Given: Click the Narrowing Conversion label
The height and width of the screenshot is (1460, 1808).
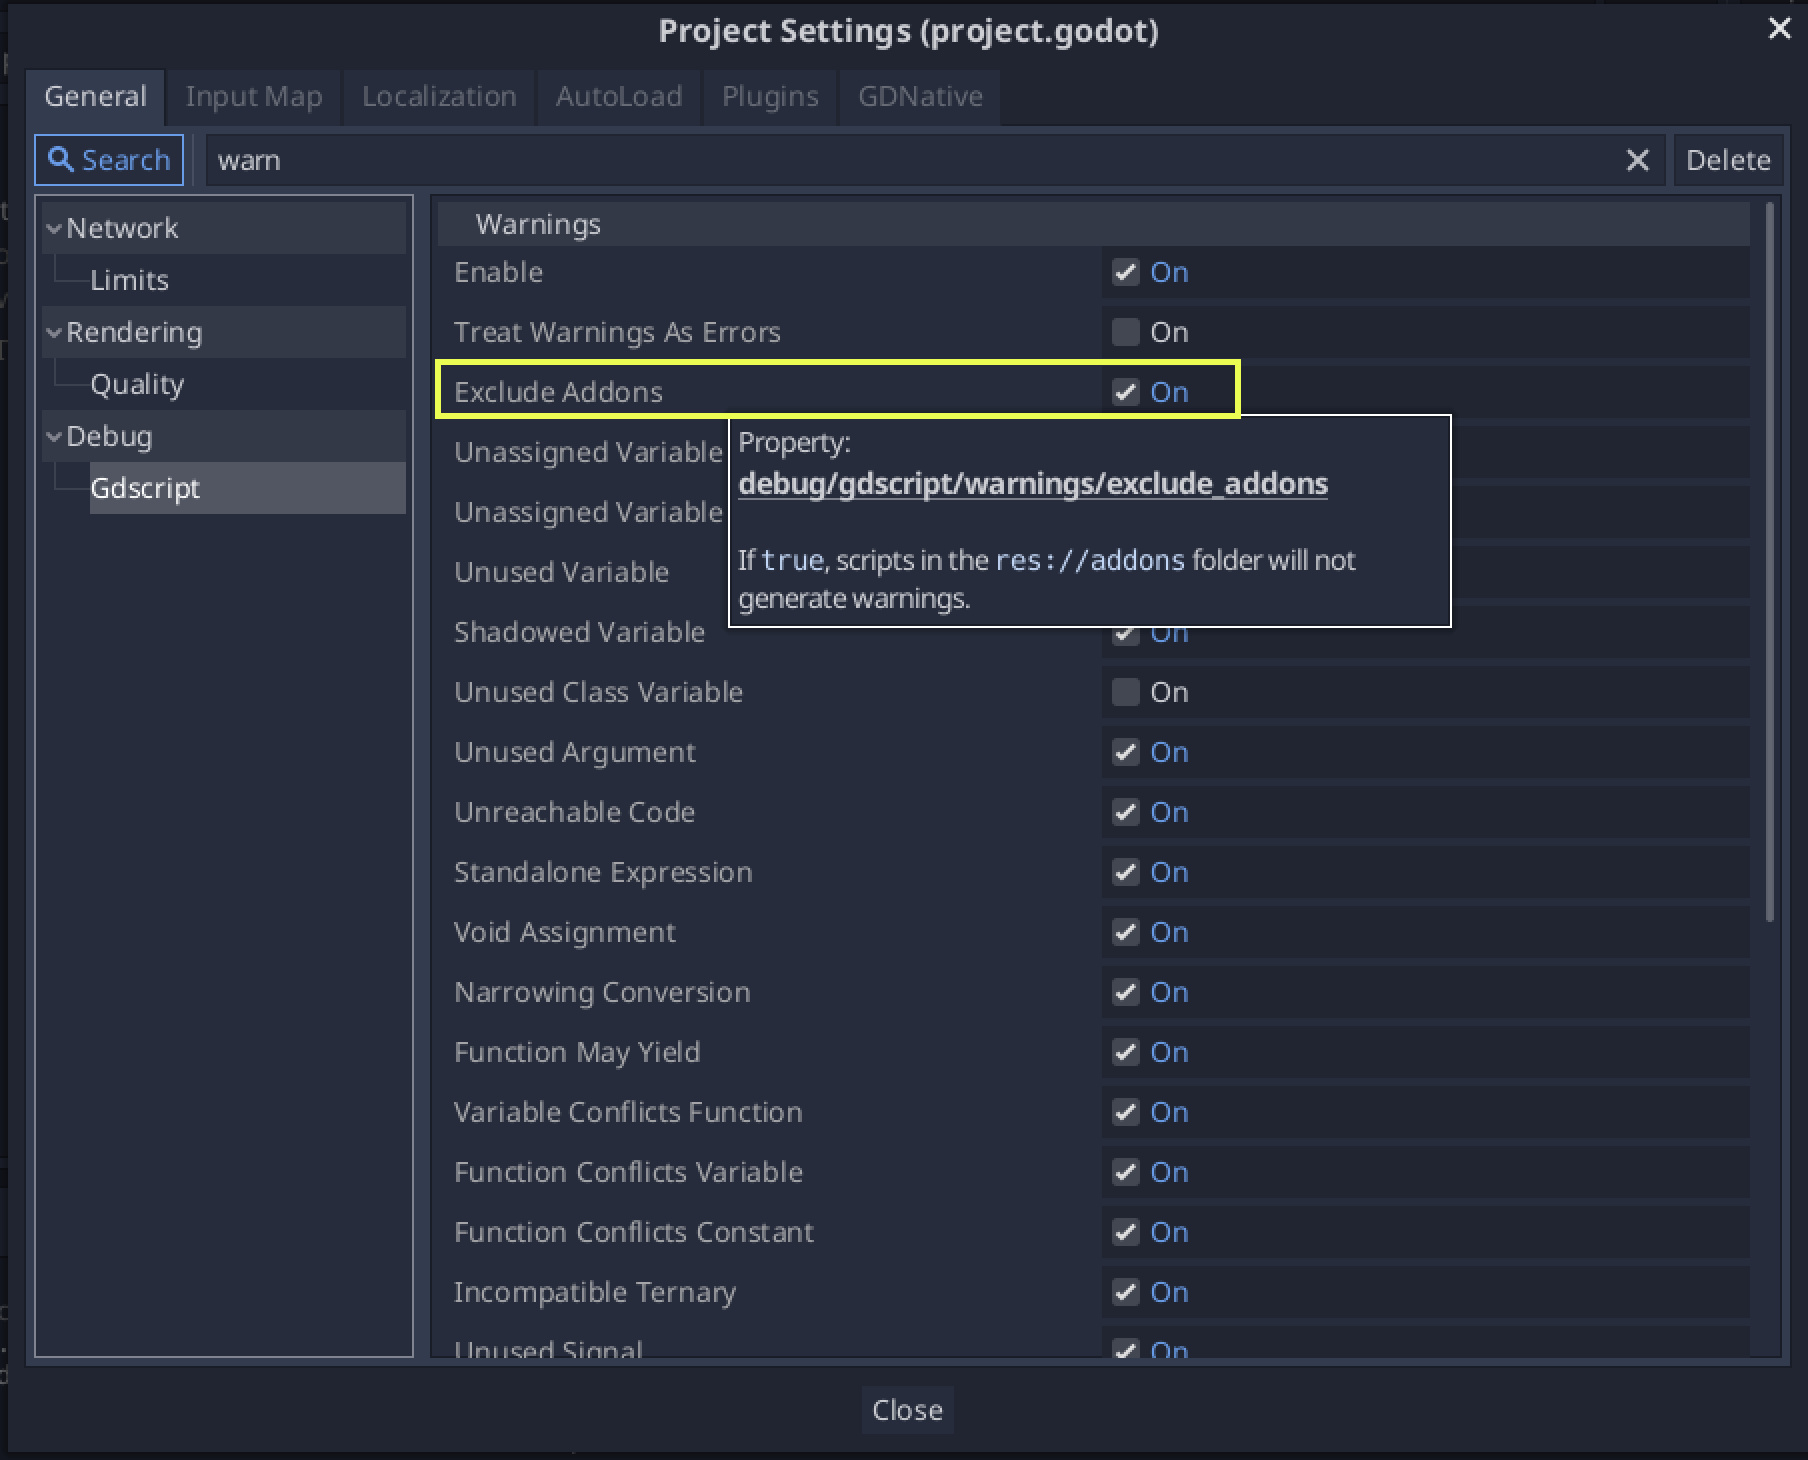Looking at the screenshot, I should coord(602,992).
